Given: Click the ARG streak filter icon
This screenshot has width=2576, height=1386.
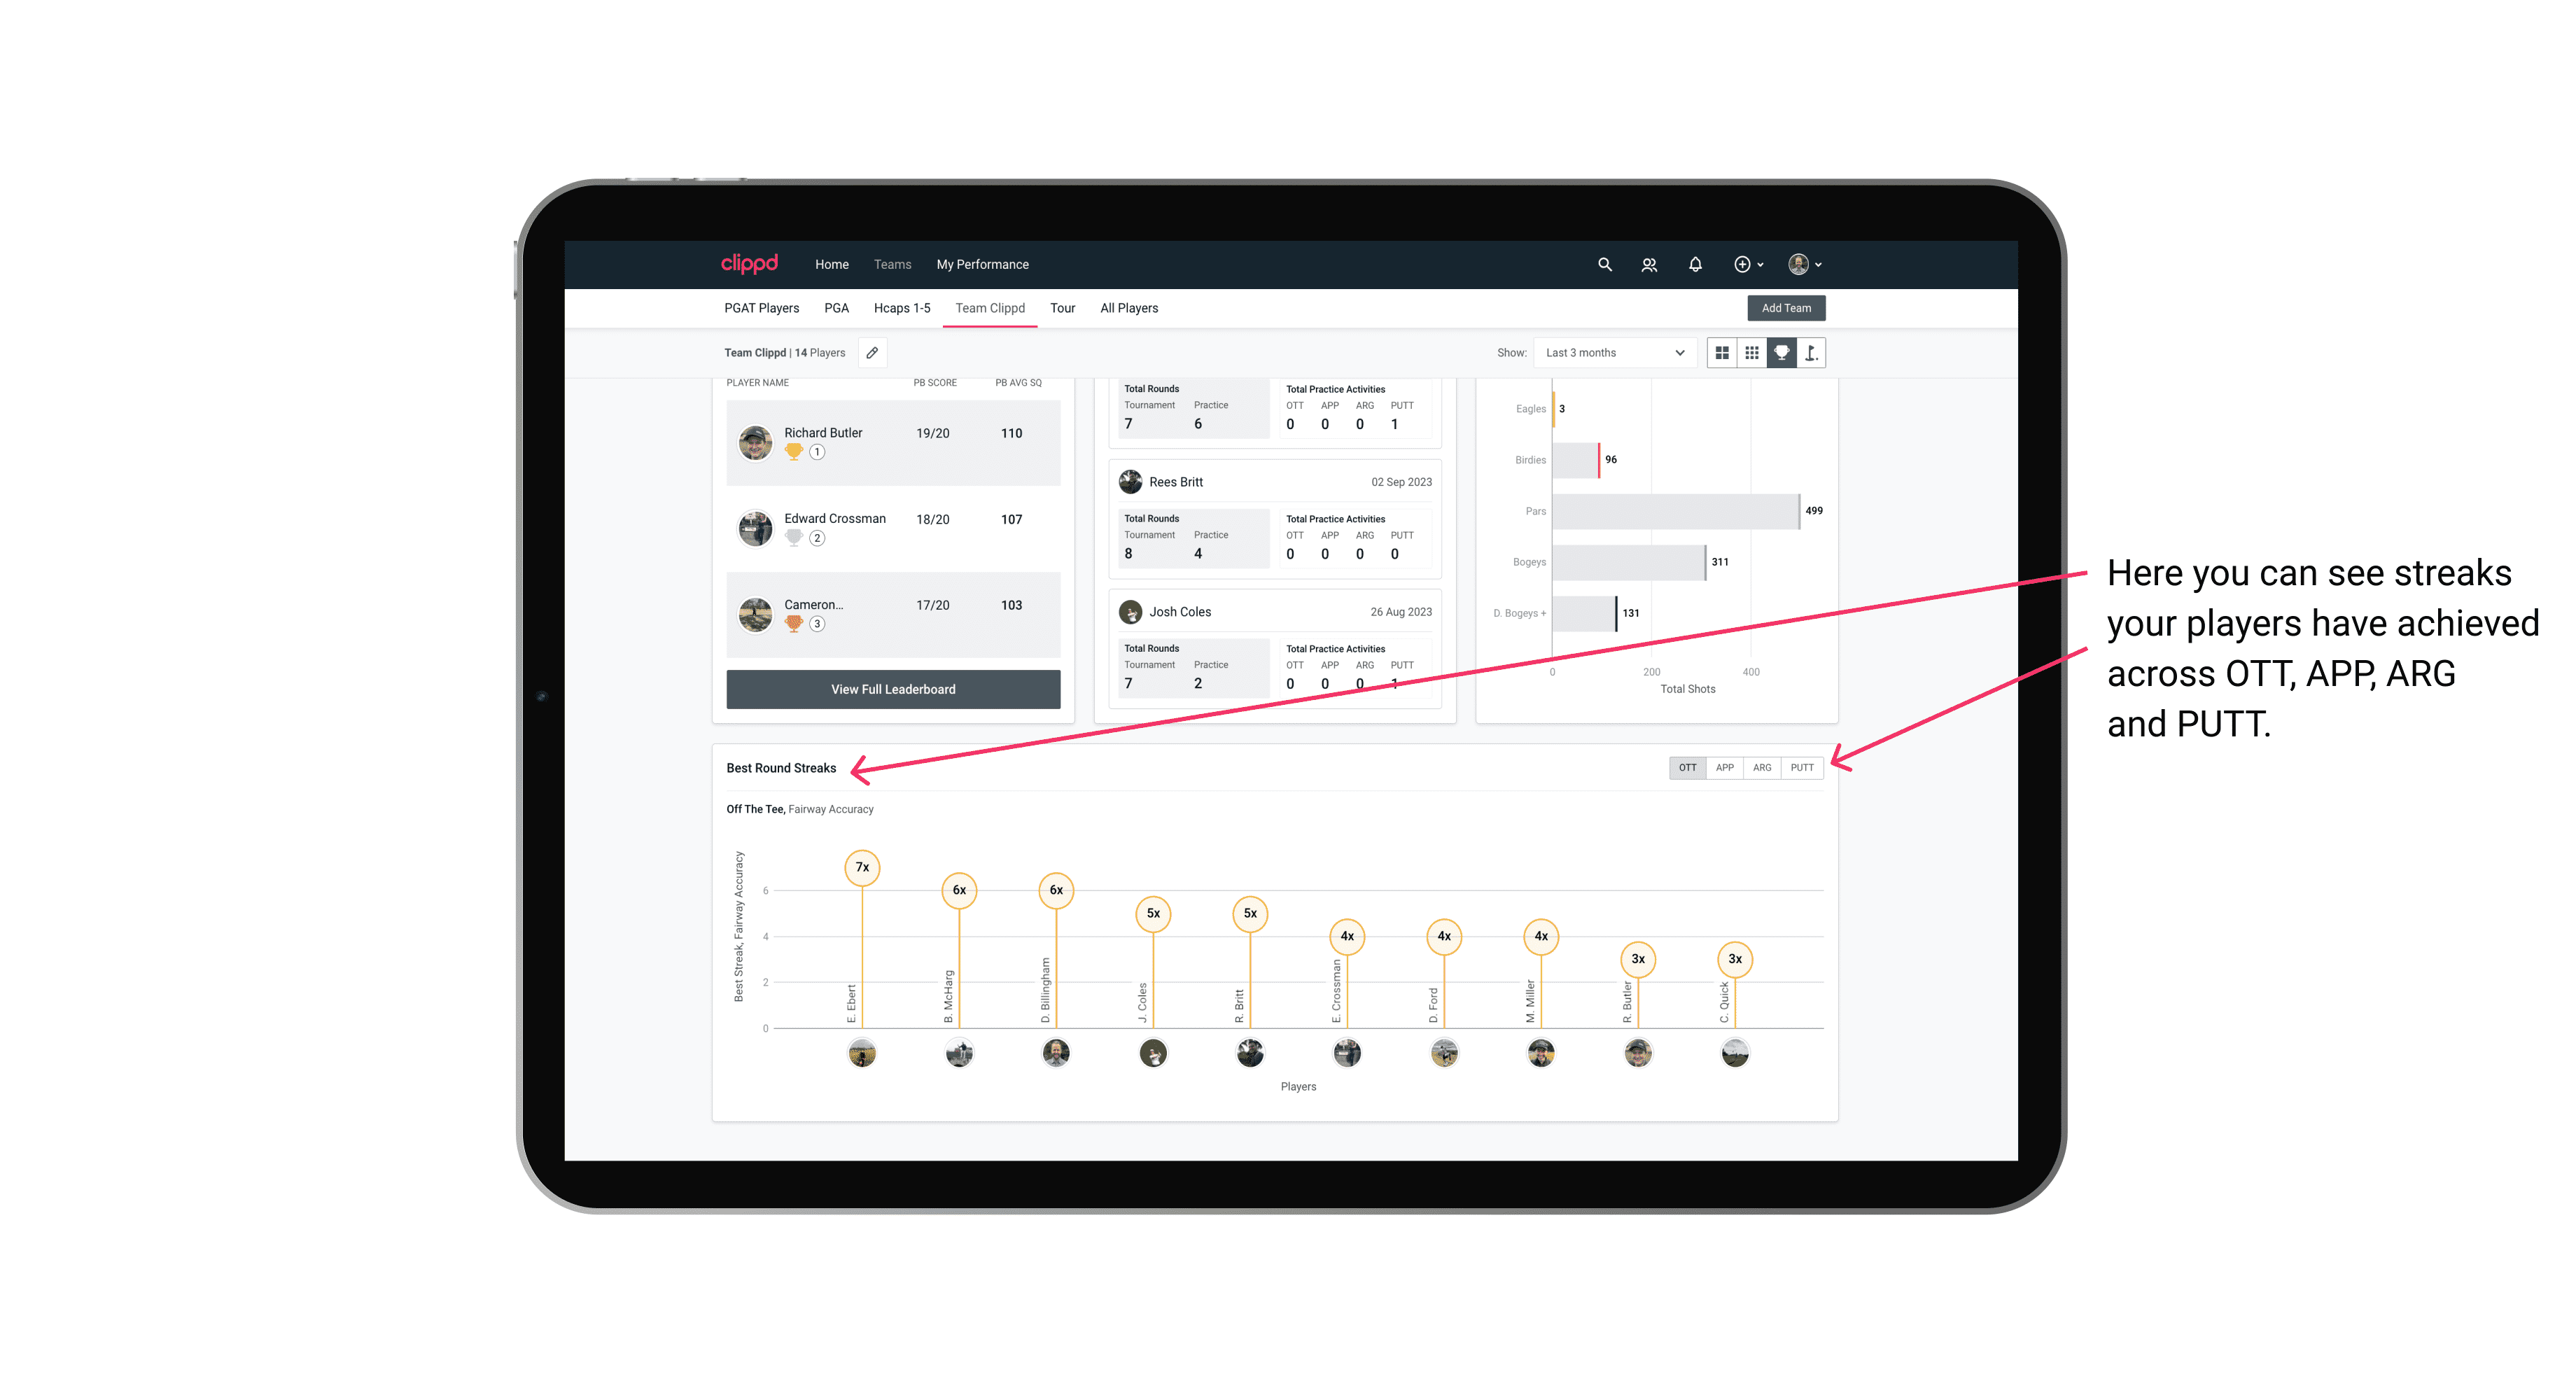Looking at the screenshot, I should (x=1763, y=766).
